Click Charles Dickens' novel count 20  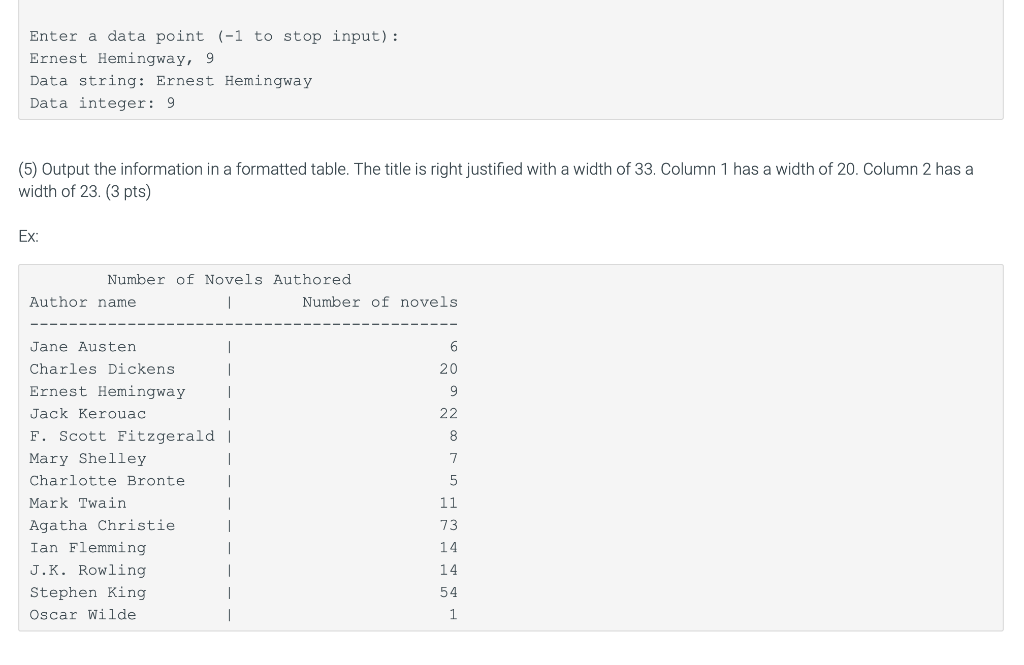pyautogui.click(x=449, y=369)
